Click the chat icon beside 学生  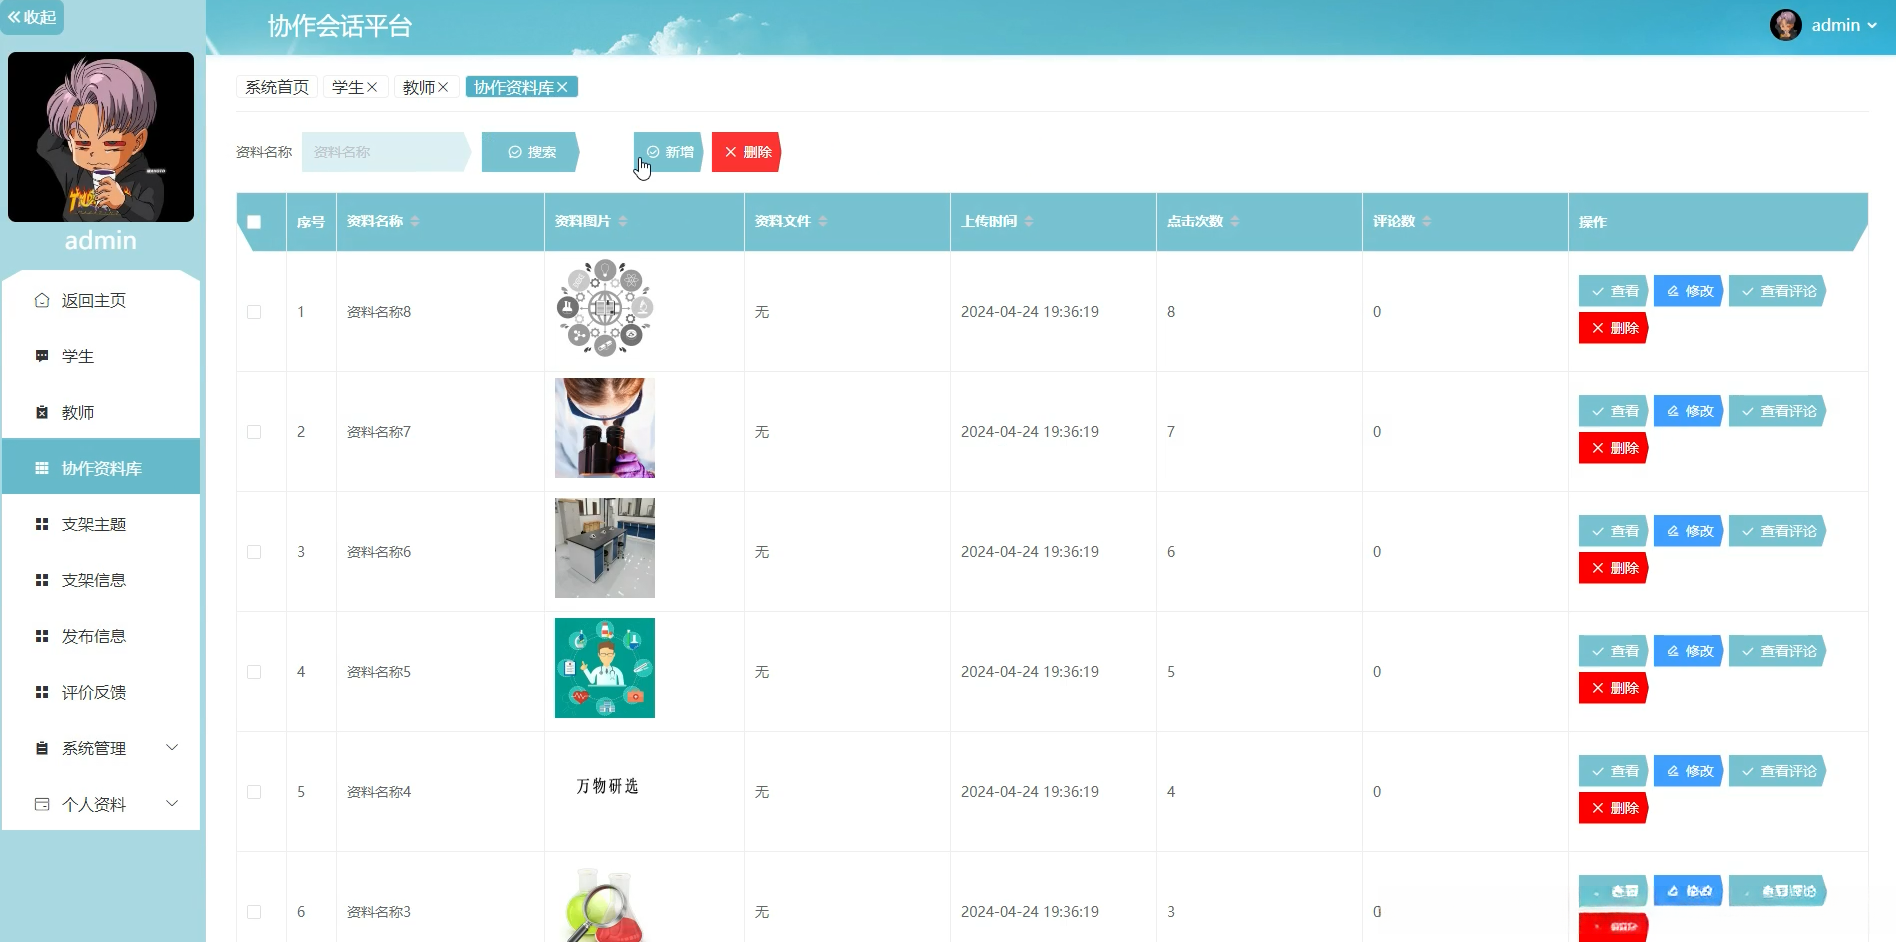click(42, 356)
